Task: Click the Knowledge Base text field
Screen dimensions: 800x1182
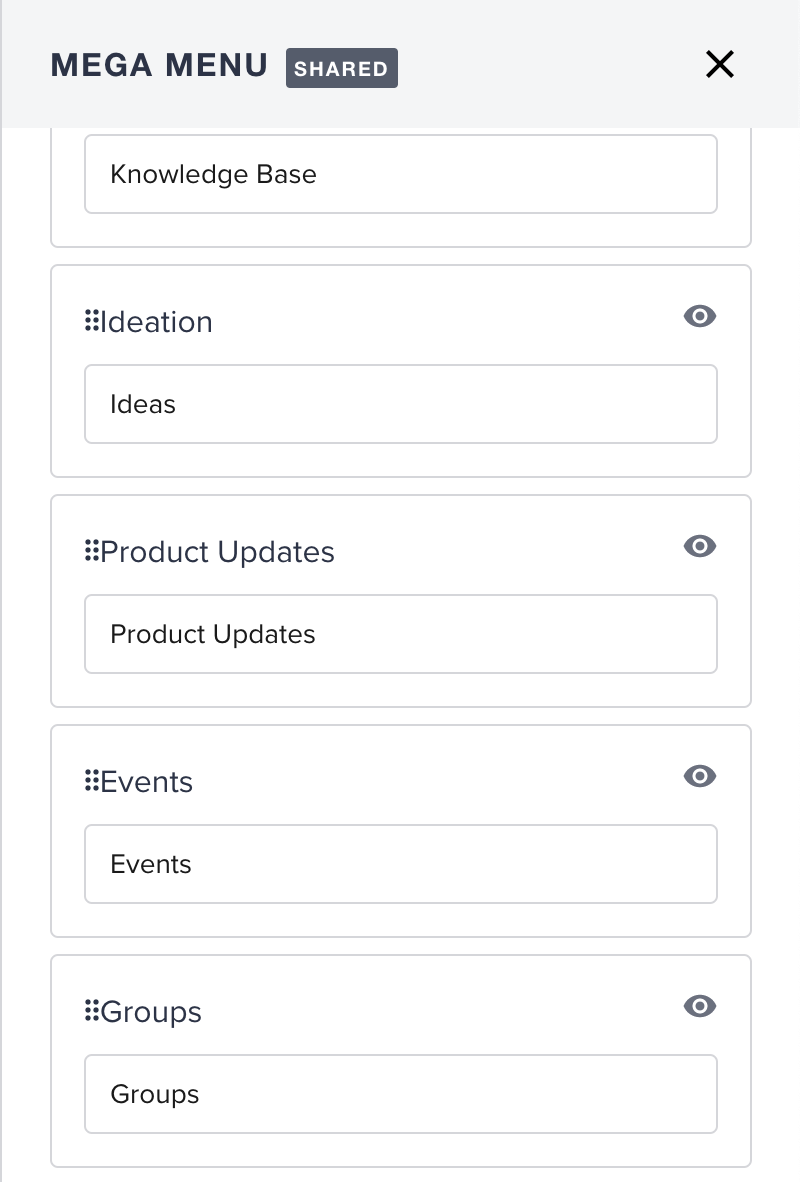Action: click(x=400, y=174)
